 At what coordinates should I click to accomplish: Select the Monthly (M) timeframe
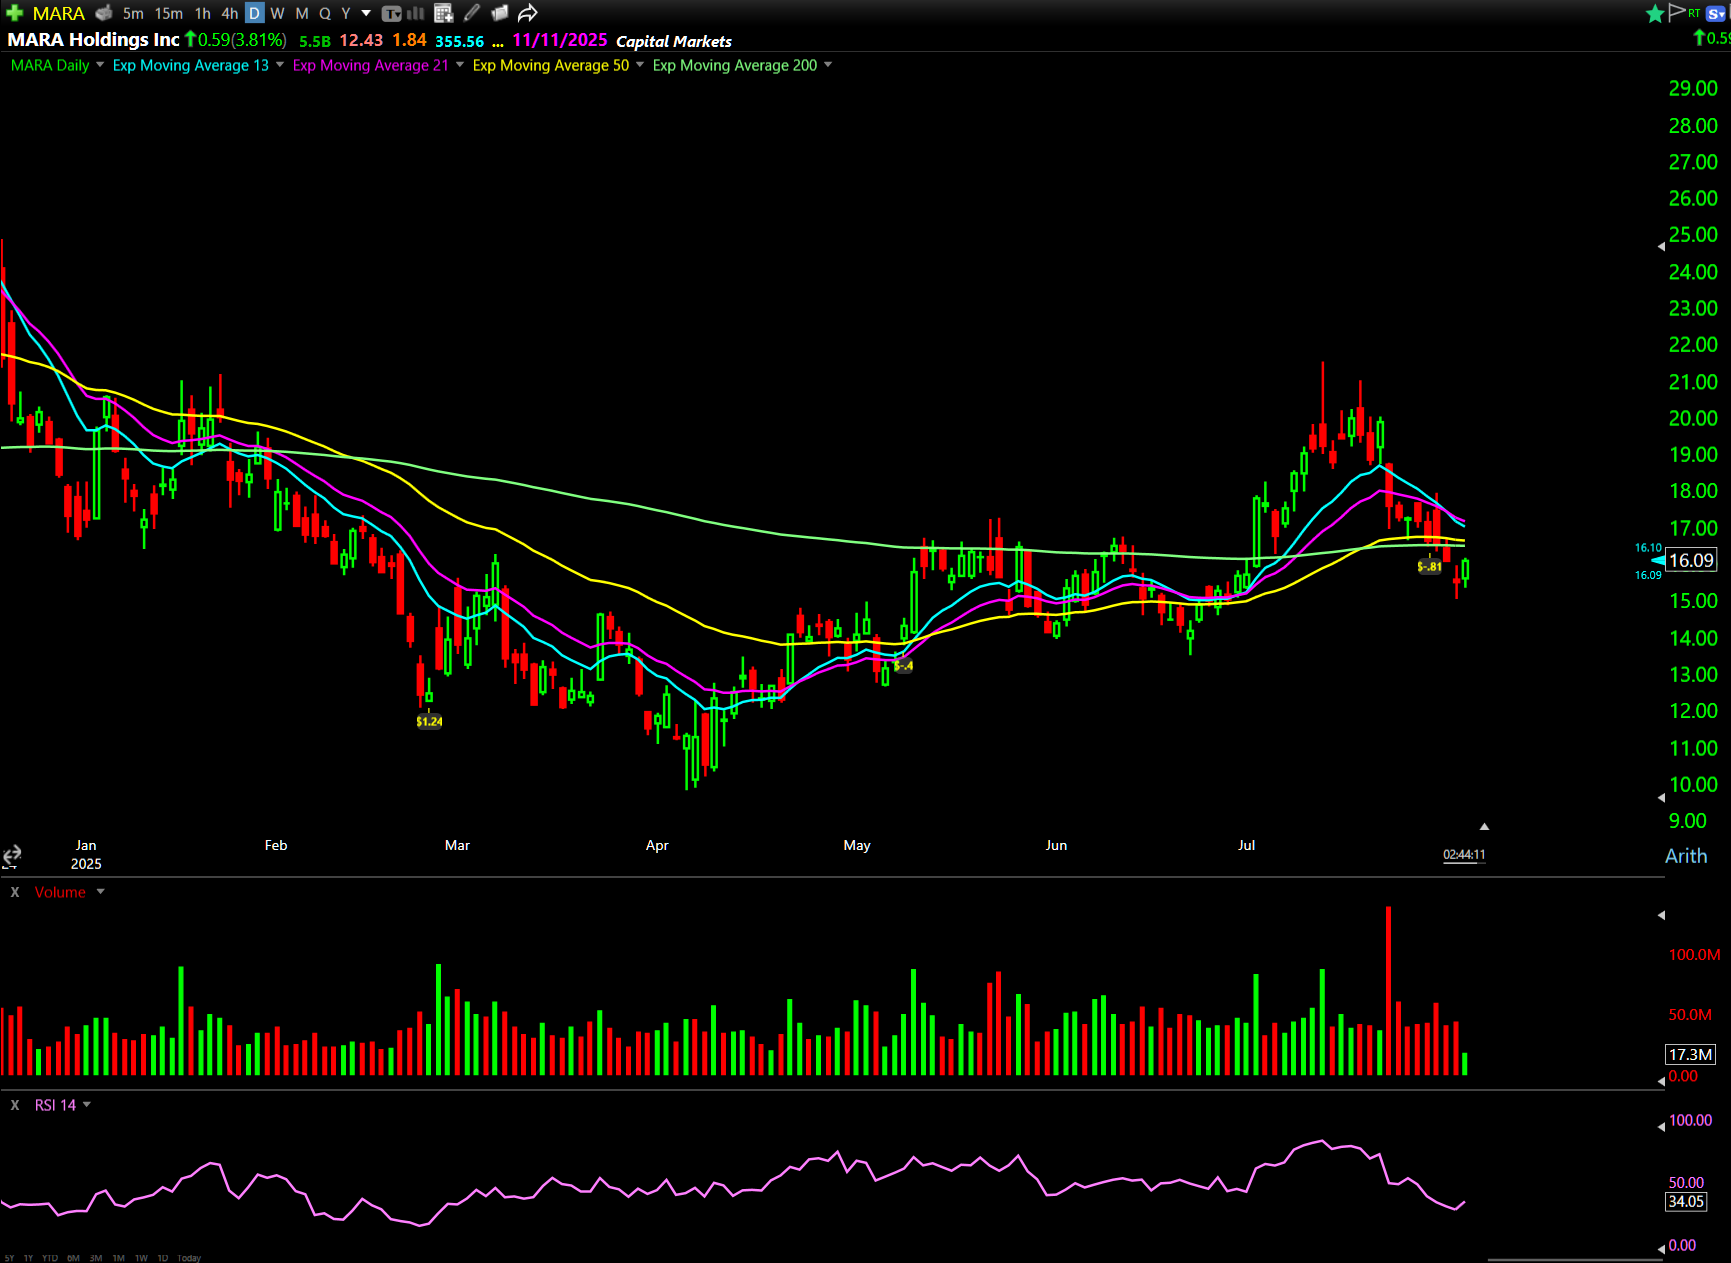[302, 13]
